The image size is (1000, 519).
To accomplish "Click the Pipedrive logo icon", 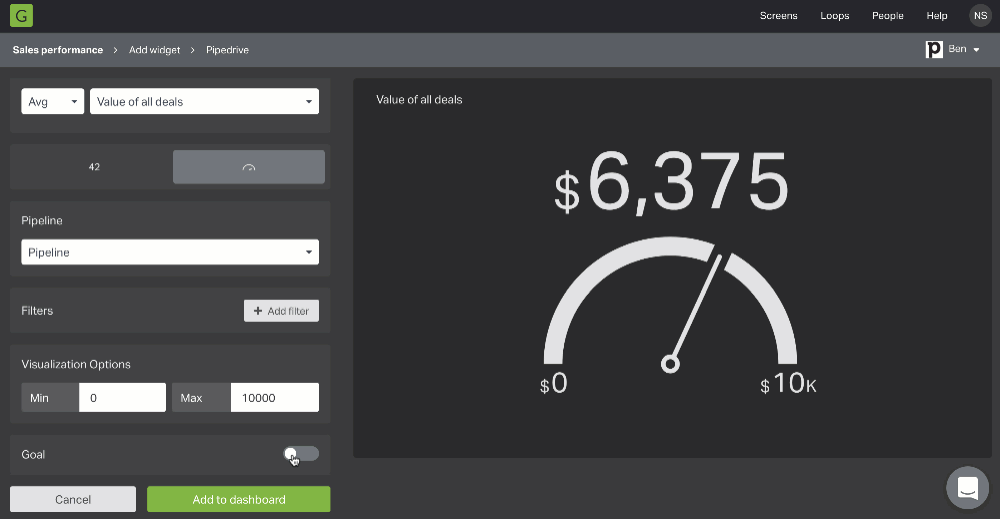I will [934, 49].
